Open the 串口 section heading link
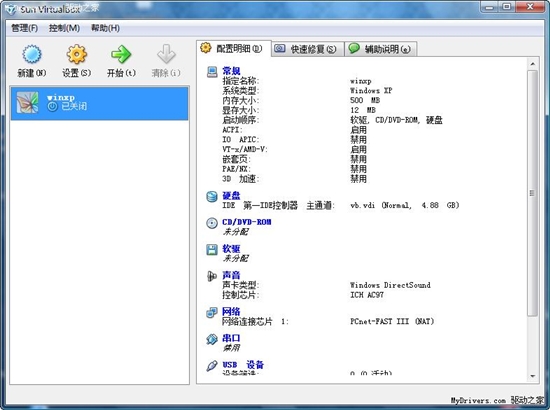 [x=231, y=338]
